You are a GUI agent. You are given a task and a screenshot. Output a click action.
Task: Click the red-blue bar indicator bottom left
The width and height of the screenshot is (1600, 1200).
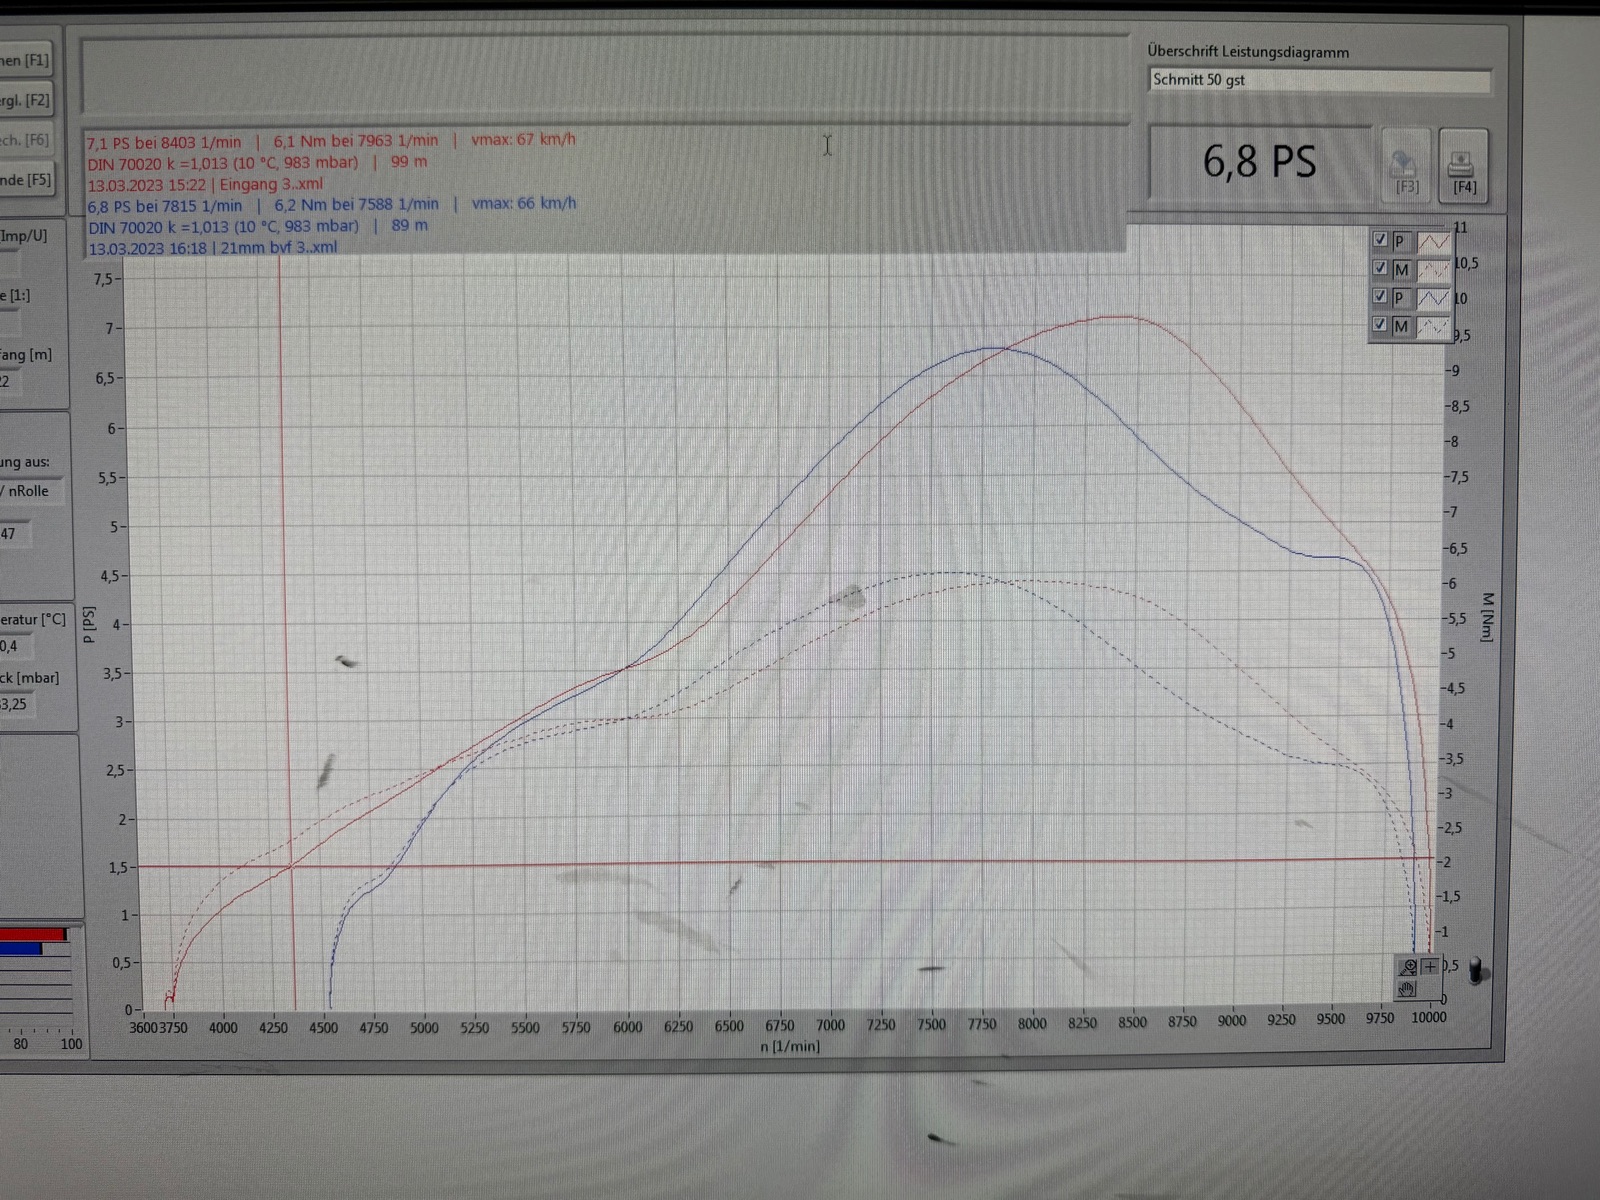pyautogui.click(x=34, y=941)
